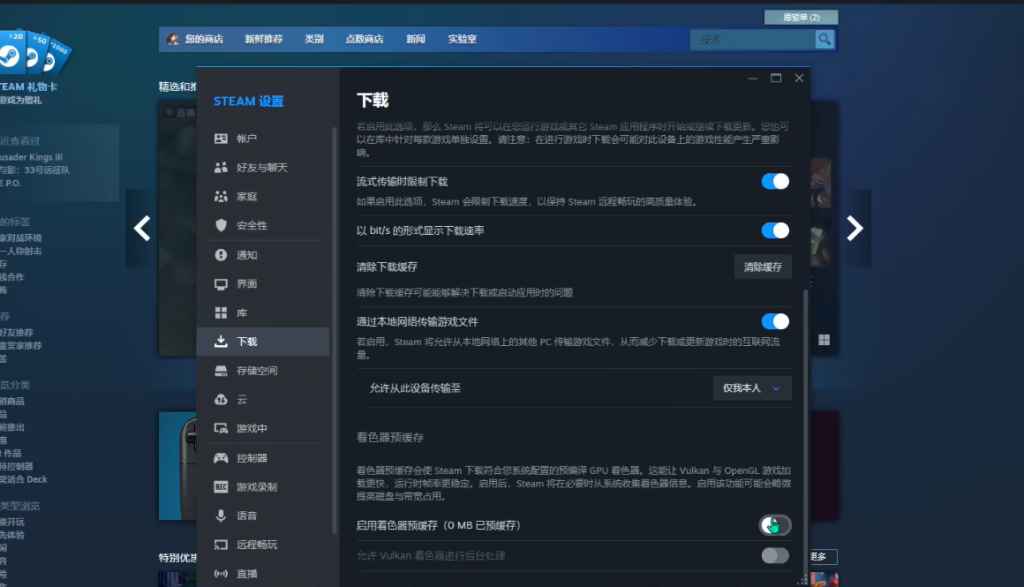Select 好友与聊天 friends icon in settings

221,168
